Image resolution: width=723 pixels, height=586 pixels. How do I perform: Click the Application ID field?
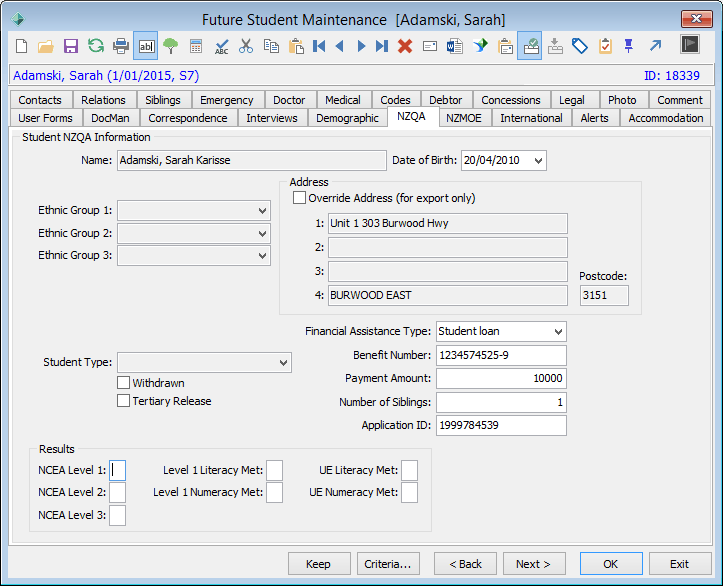click(501, 425)
